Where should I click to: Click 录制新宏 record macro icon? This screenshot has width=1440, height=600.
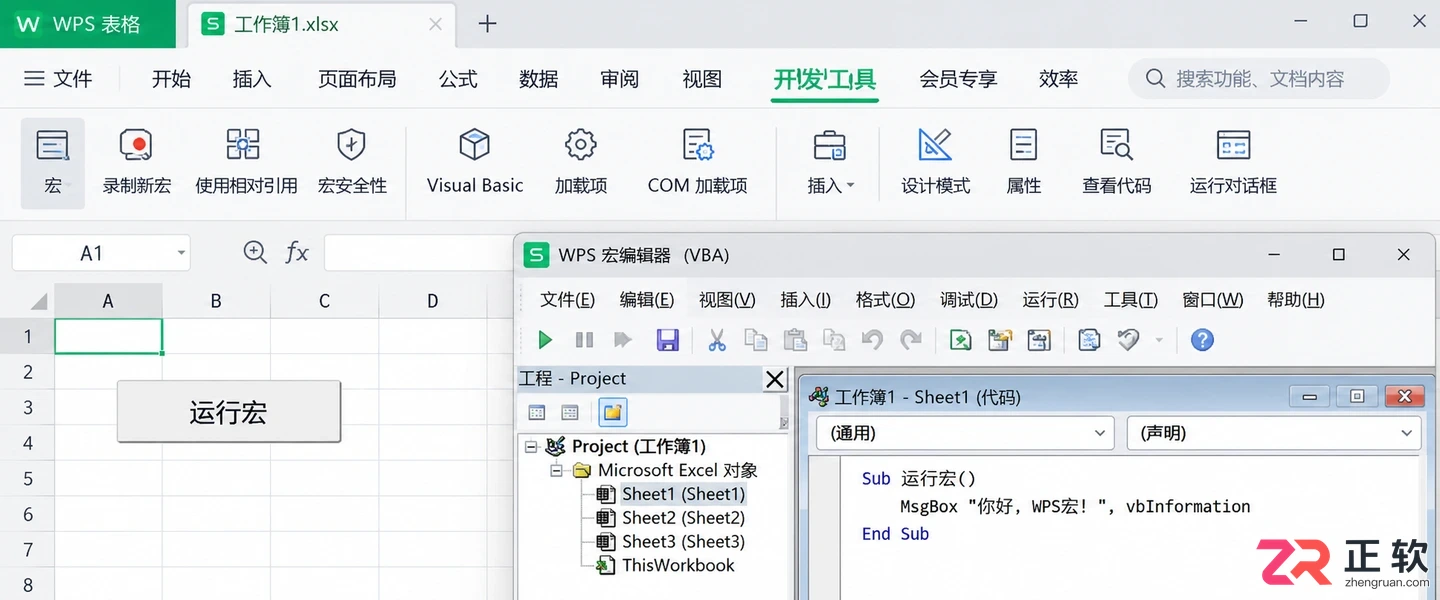click(136, 146)
